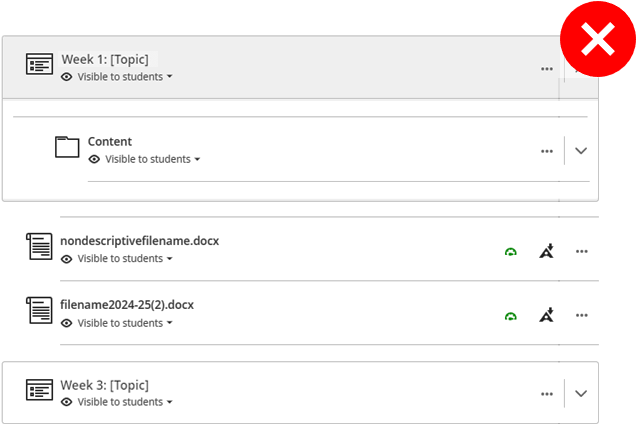Click the Week 1 learning module icon

click(39, 64)
